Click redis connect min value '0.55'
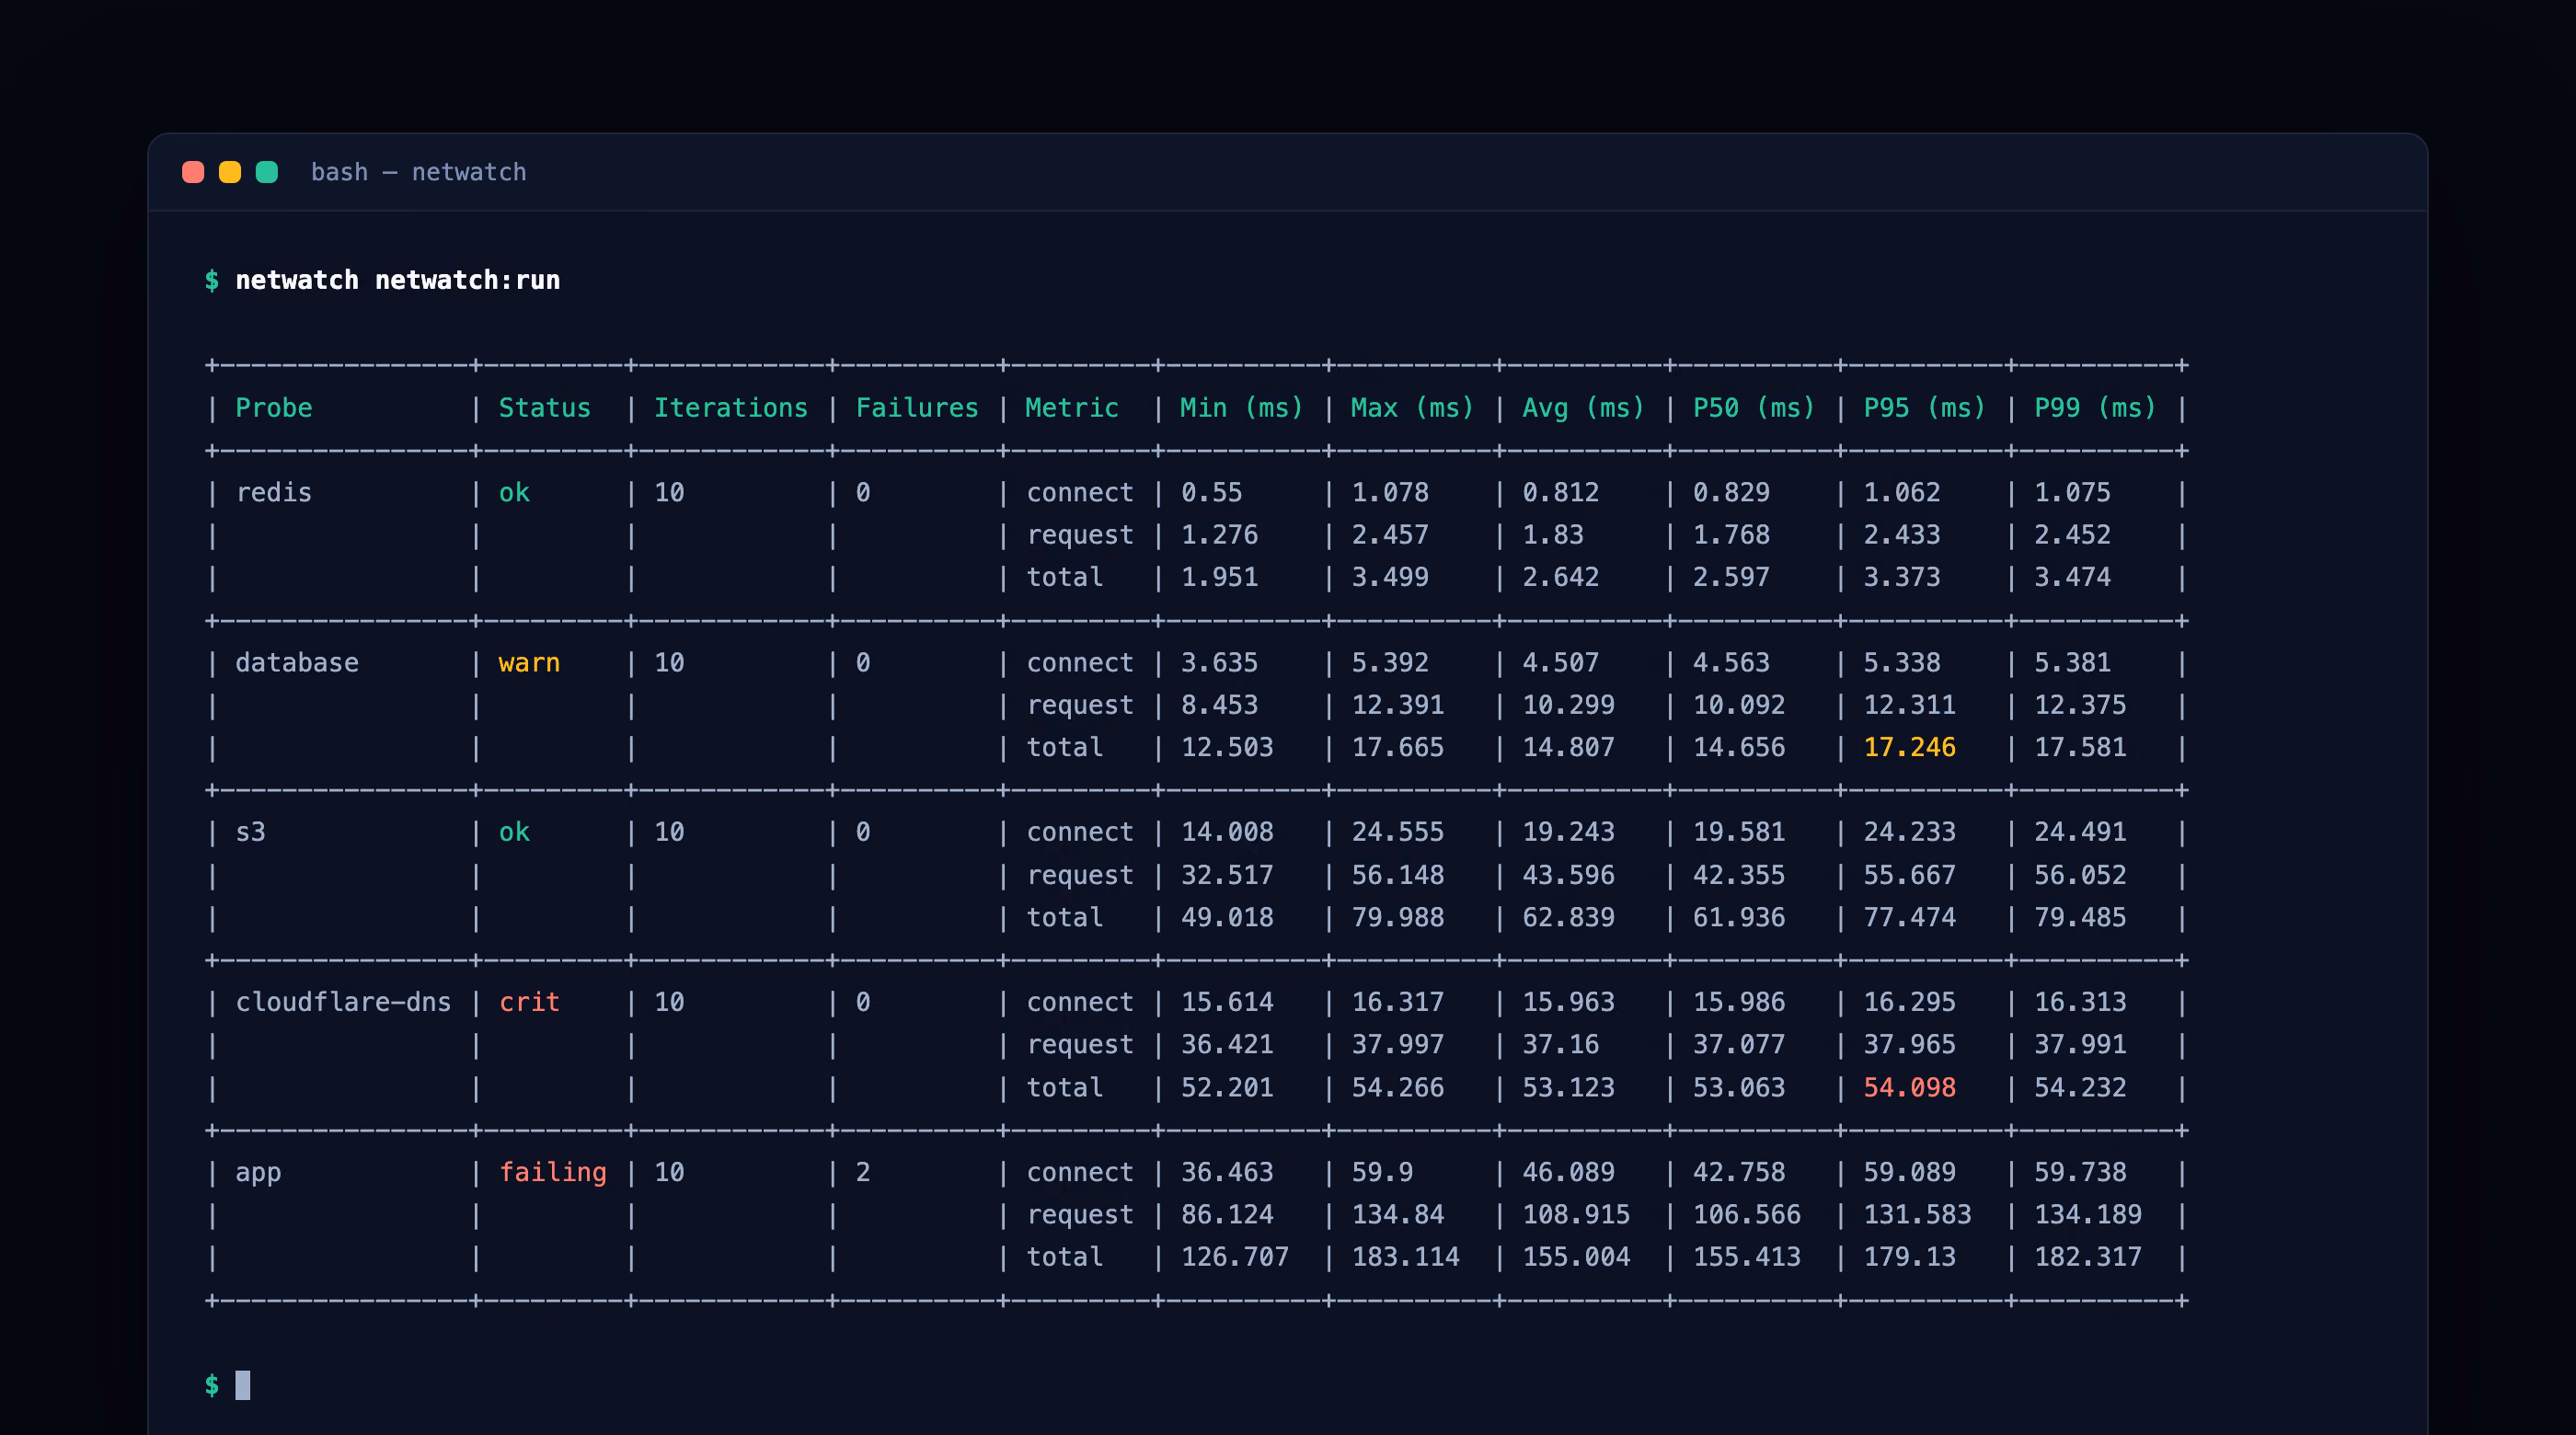The image size is (2576, 1435). 1212,492
